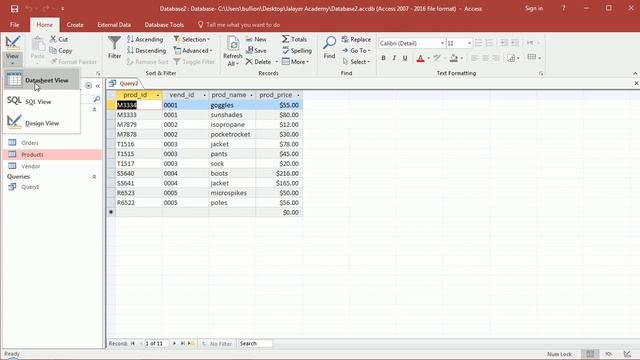The image size is (640, 360).
Task: Apply the red font color
Action: (420, 58)
